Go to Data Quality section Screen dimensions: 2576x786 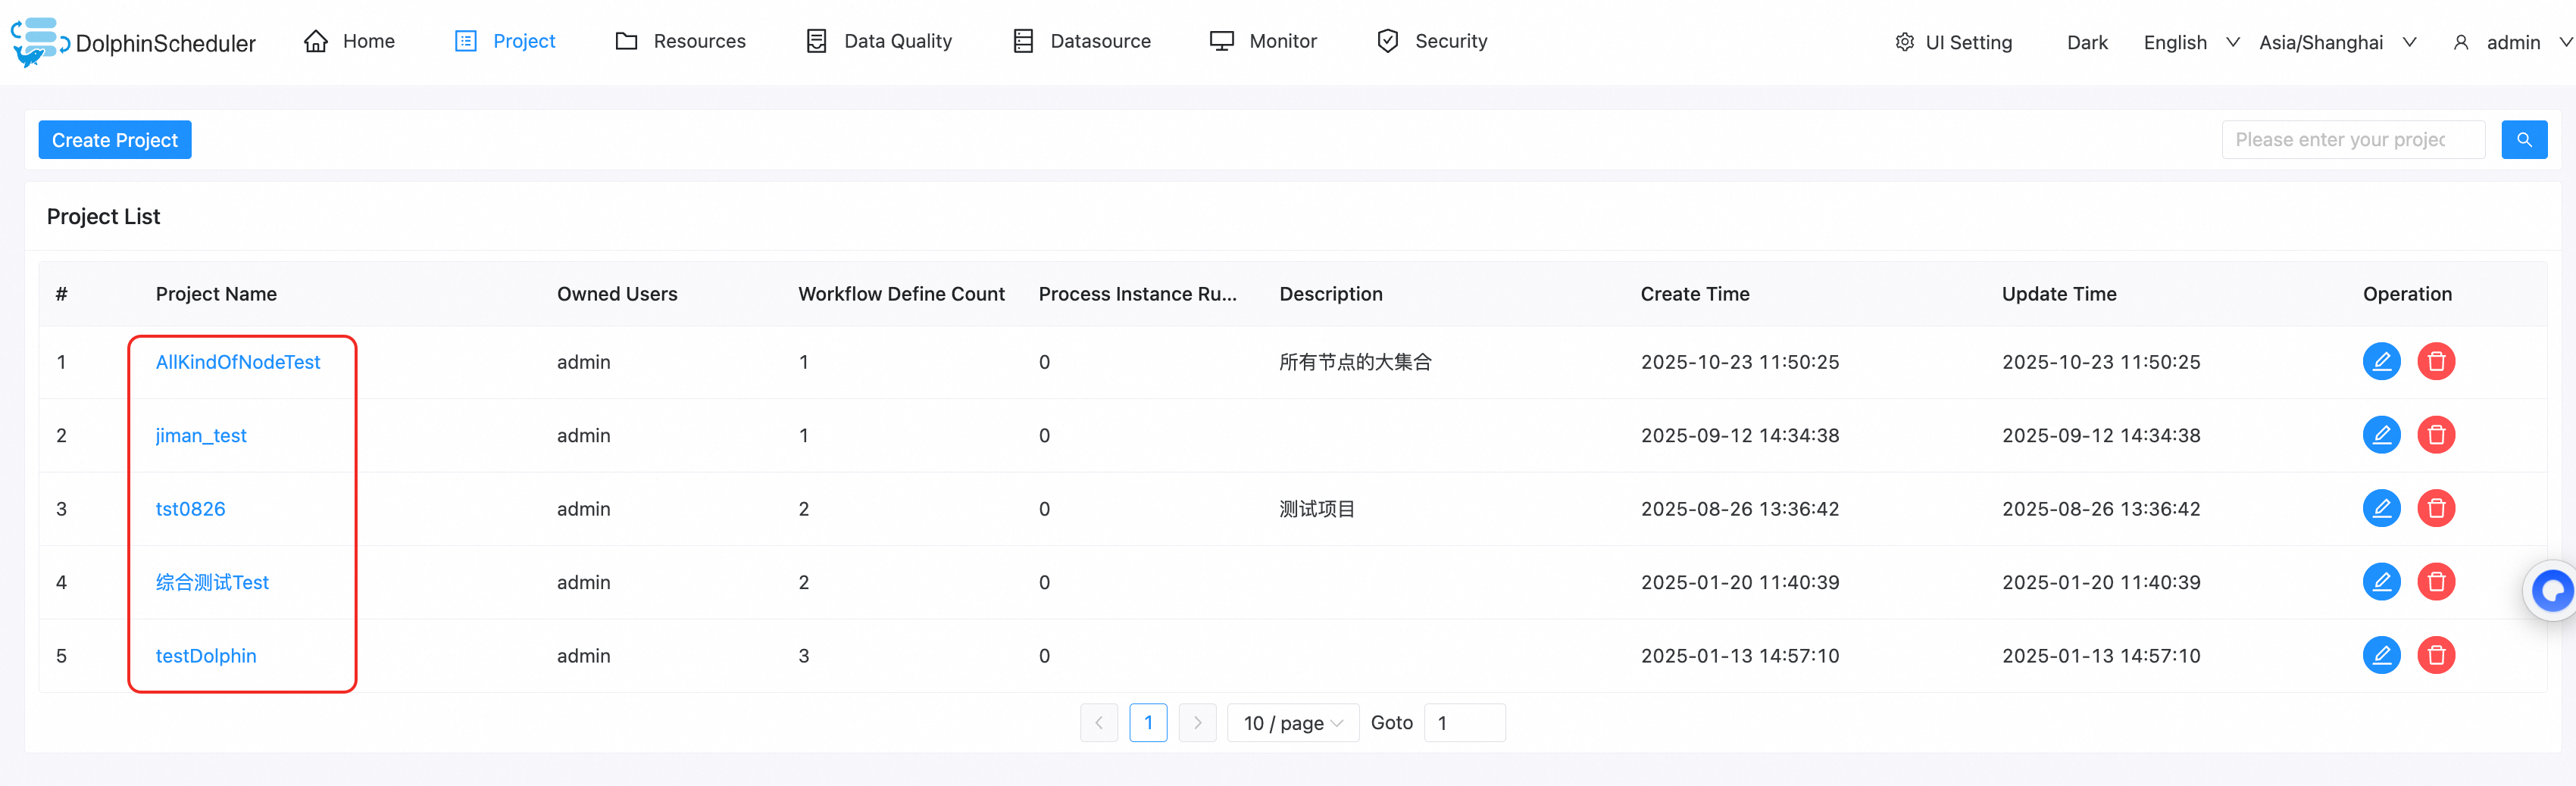(878, 41)
